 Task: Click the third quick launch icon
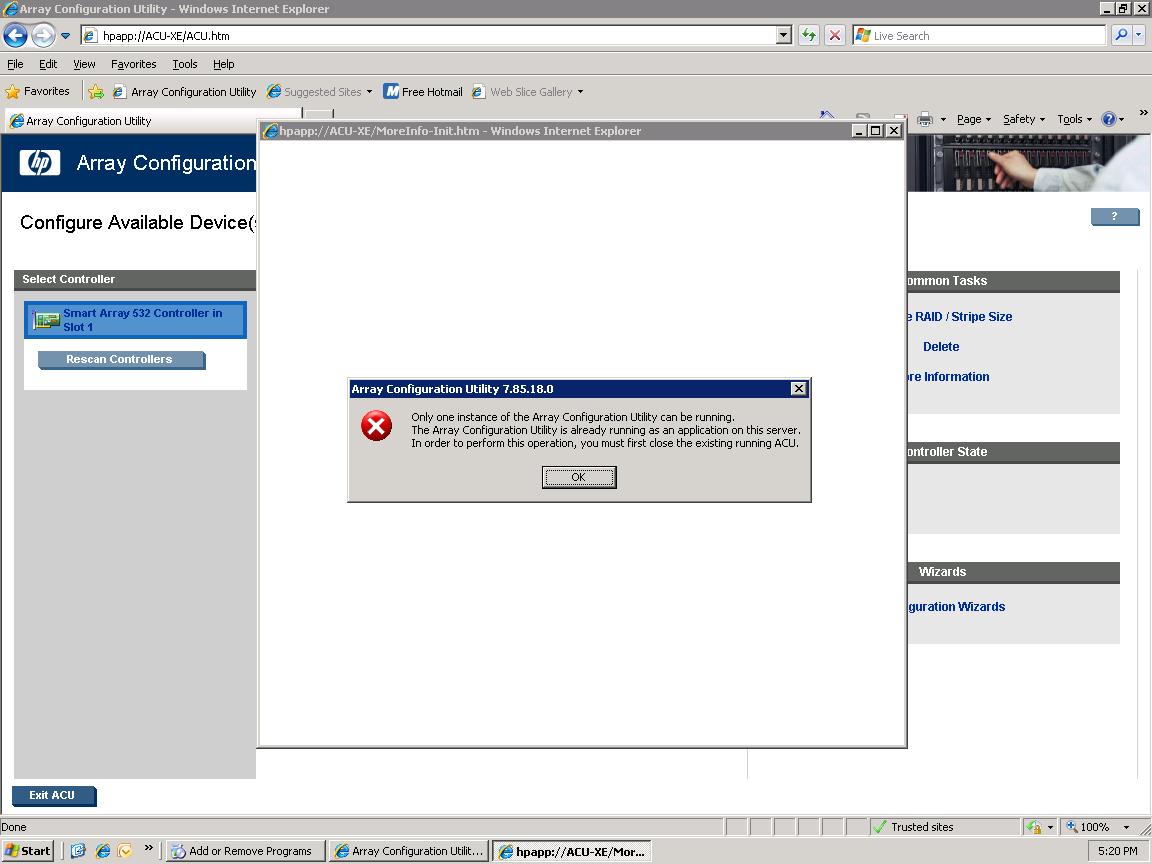[x=125, y=851]
